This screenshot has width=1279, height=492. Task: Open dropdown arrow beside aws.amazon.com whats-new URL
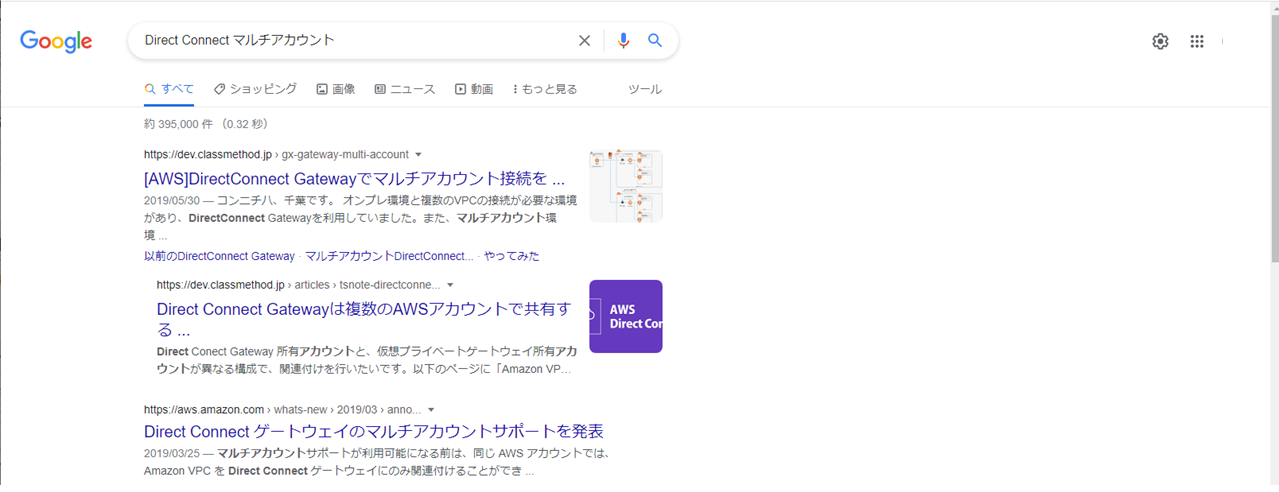[x=431, y=409]
